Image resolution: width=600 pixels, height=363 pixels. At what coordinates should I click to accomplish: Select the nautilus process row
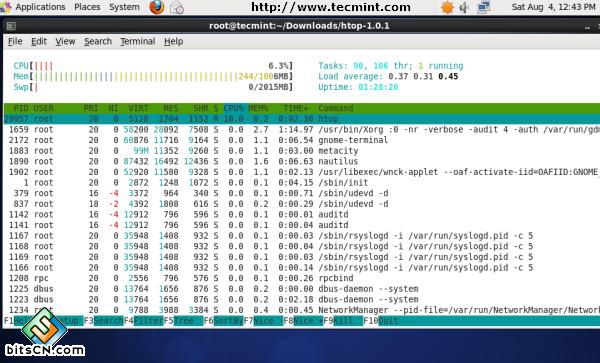tap(302, 161)
